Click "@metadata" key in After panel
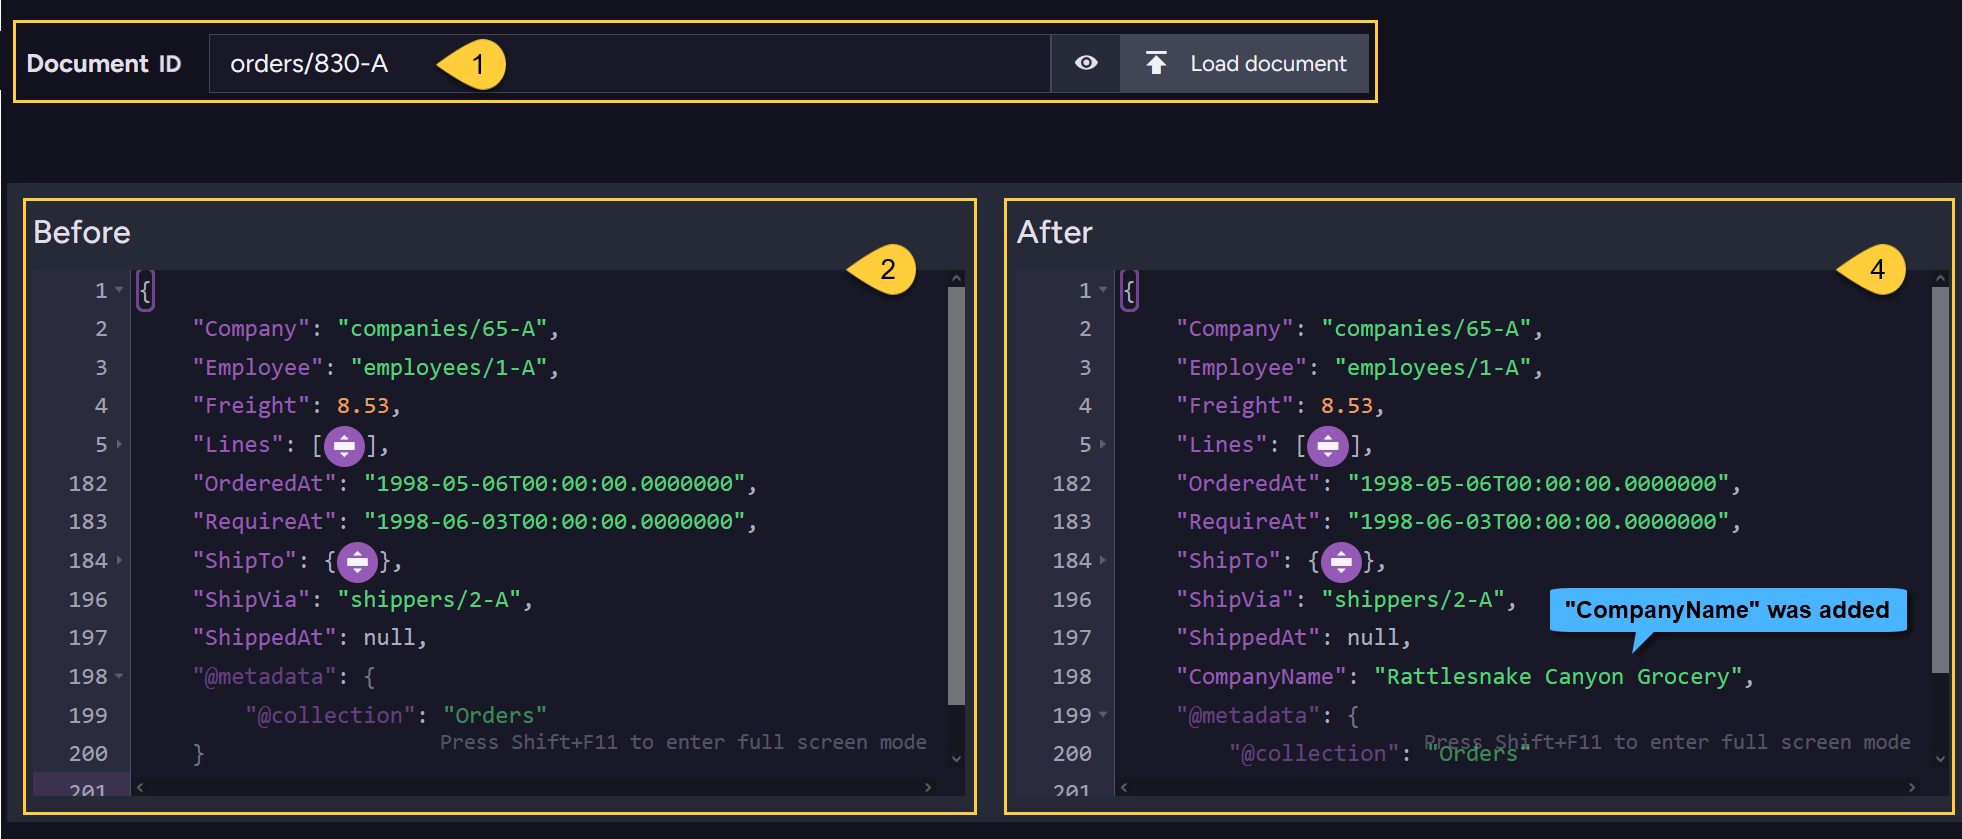Image resolution: width=1962 pixels, height=839 pixels. point(1248,716)
